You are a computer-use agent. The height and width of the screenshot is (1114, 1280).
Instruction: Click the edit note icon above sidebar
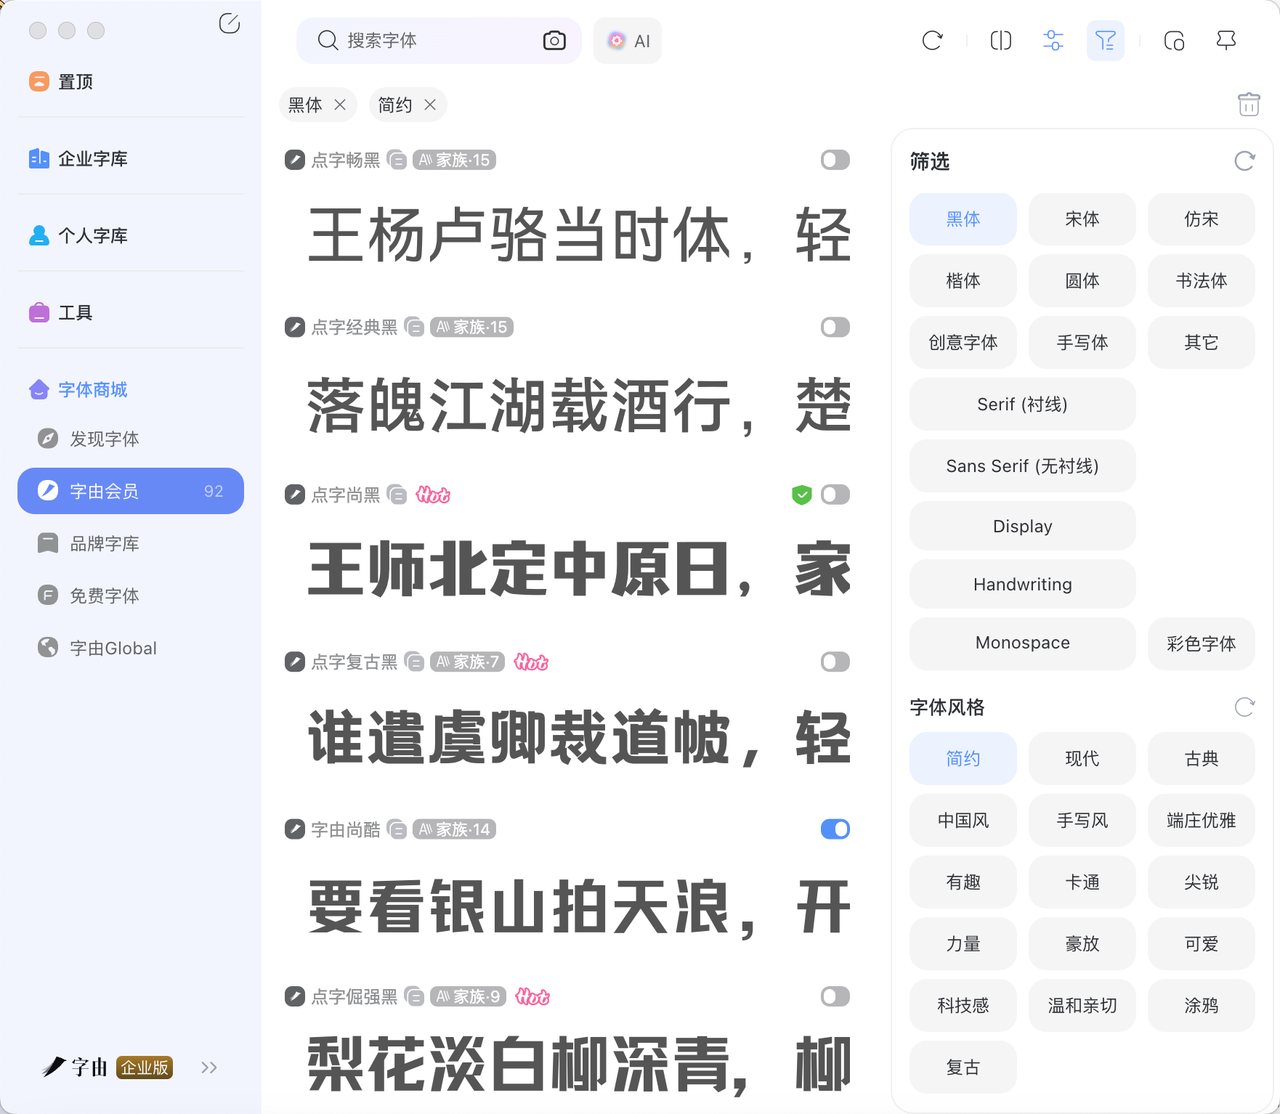[x=229, y=23]
